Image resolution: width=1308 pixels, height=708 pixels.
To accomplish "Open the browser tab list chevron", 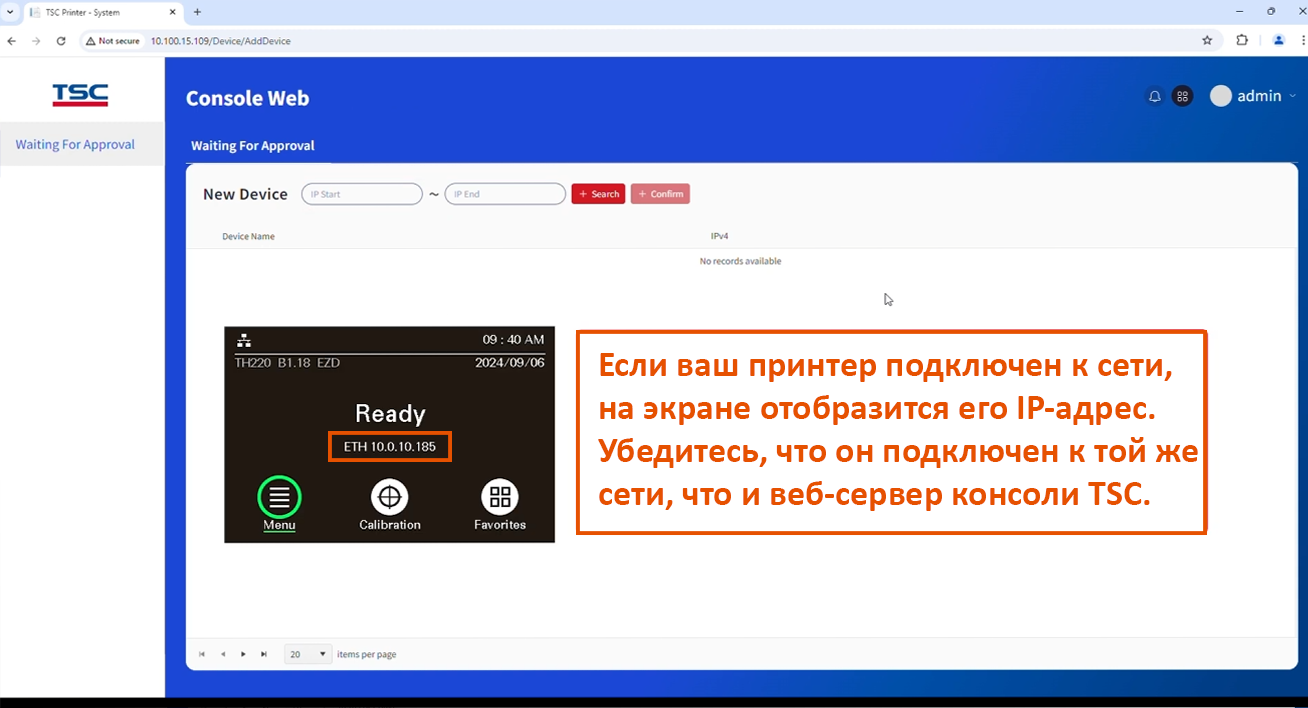I will pos(10,12).
